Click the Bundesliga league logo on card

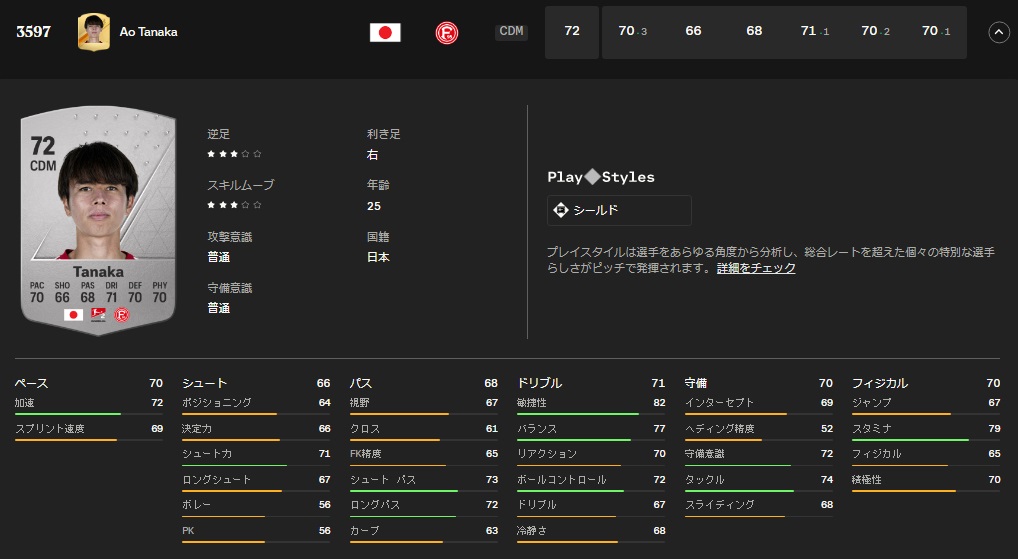pyautogui.click(x=98, y=314)
